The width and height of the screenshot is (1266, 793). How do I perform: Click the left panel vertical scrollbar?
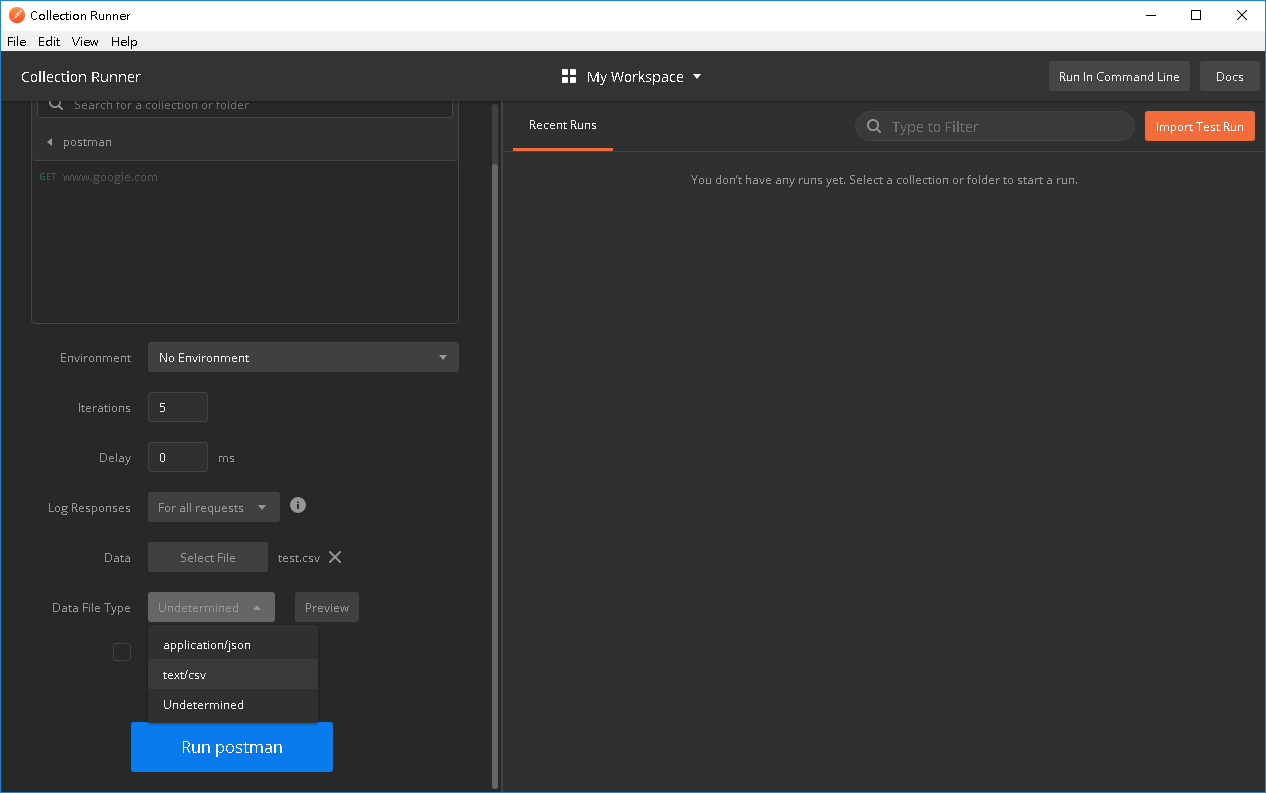[494, 475]
